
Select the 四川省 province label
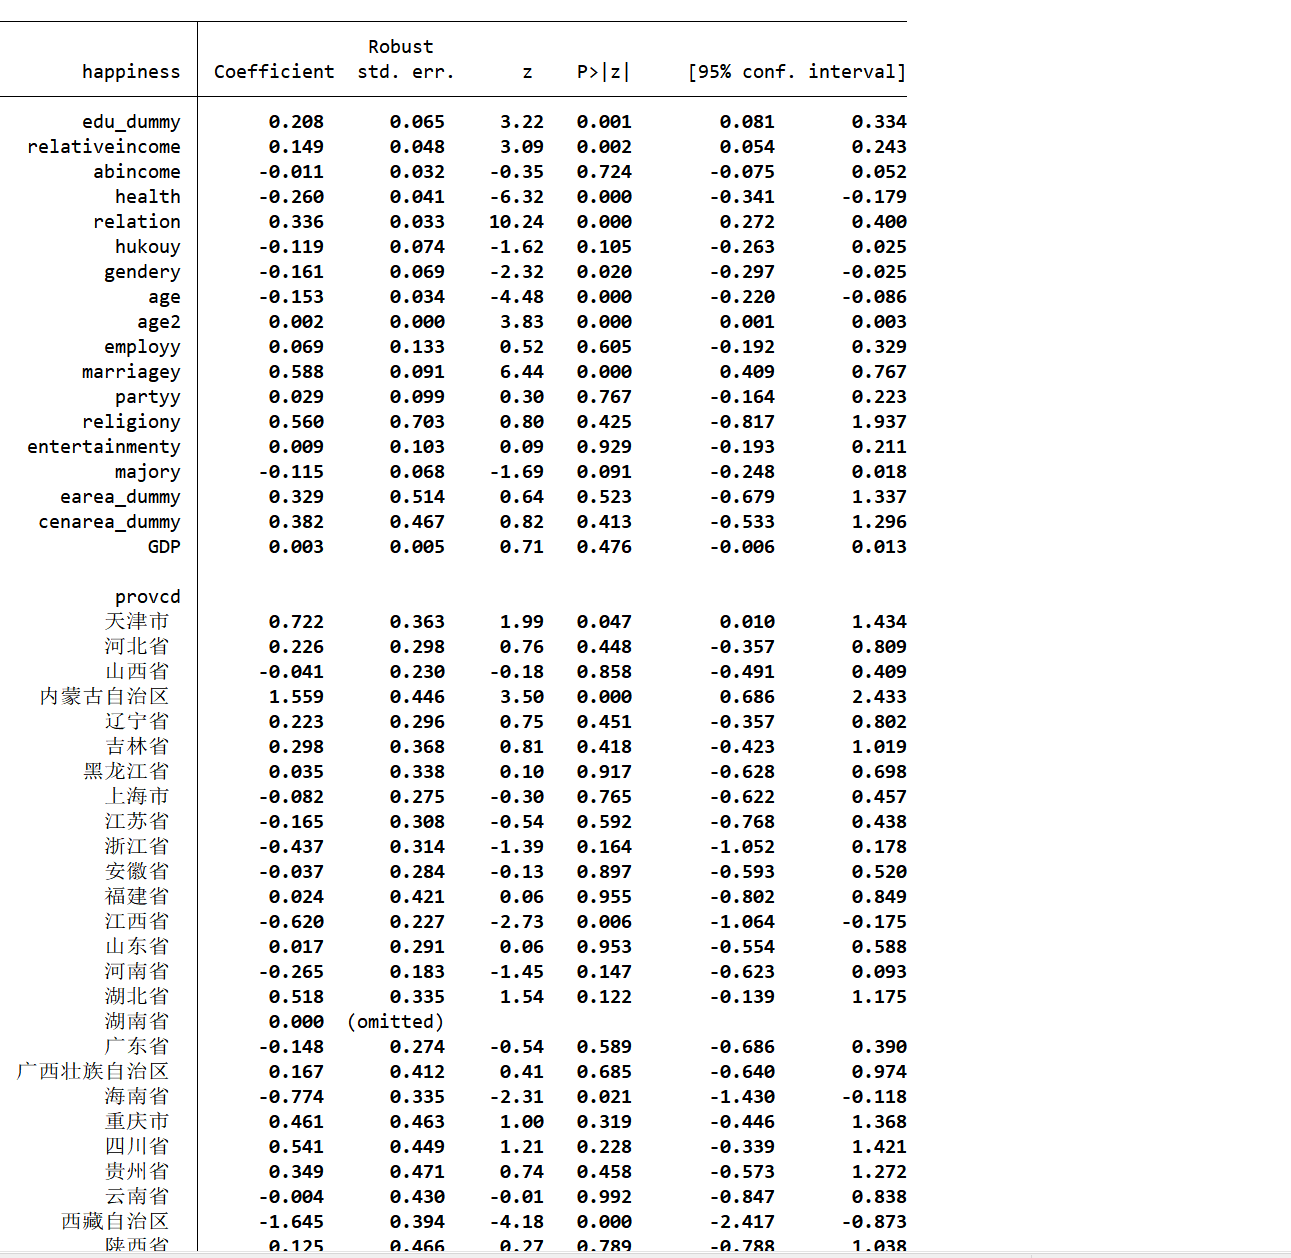click(x=137, y=1147)
